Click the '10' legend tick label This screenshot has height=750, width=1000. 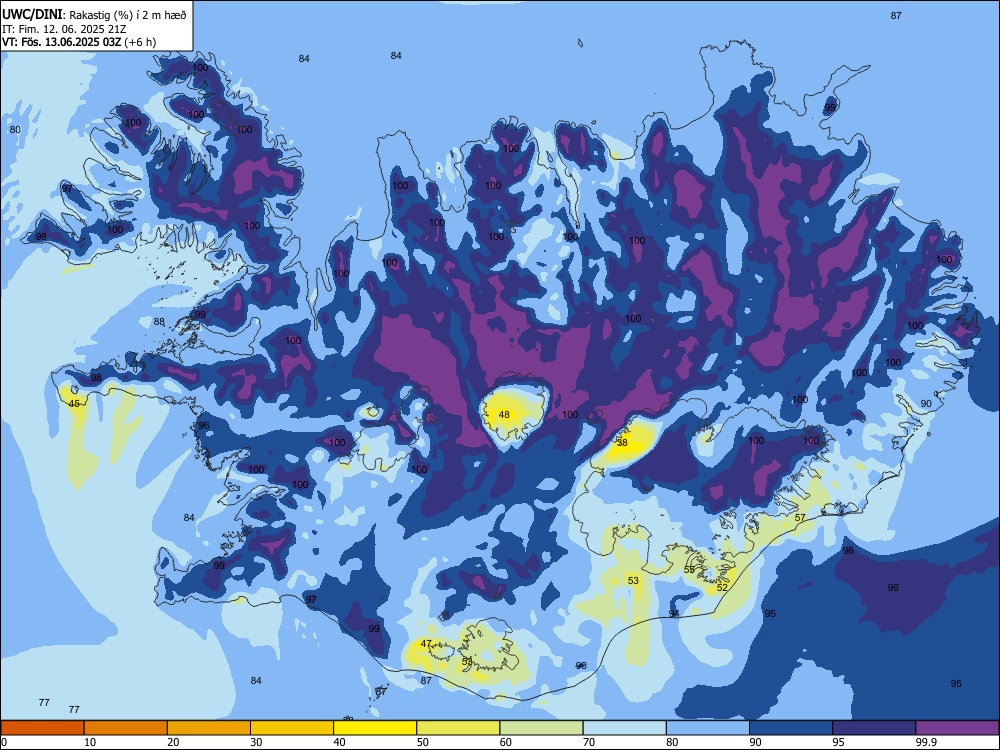click(x=90, y=742)
